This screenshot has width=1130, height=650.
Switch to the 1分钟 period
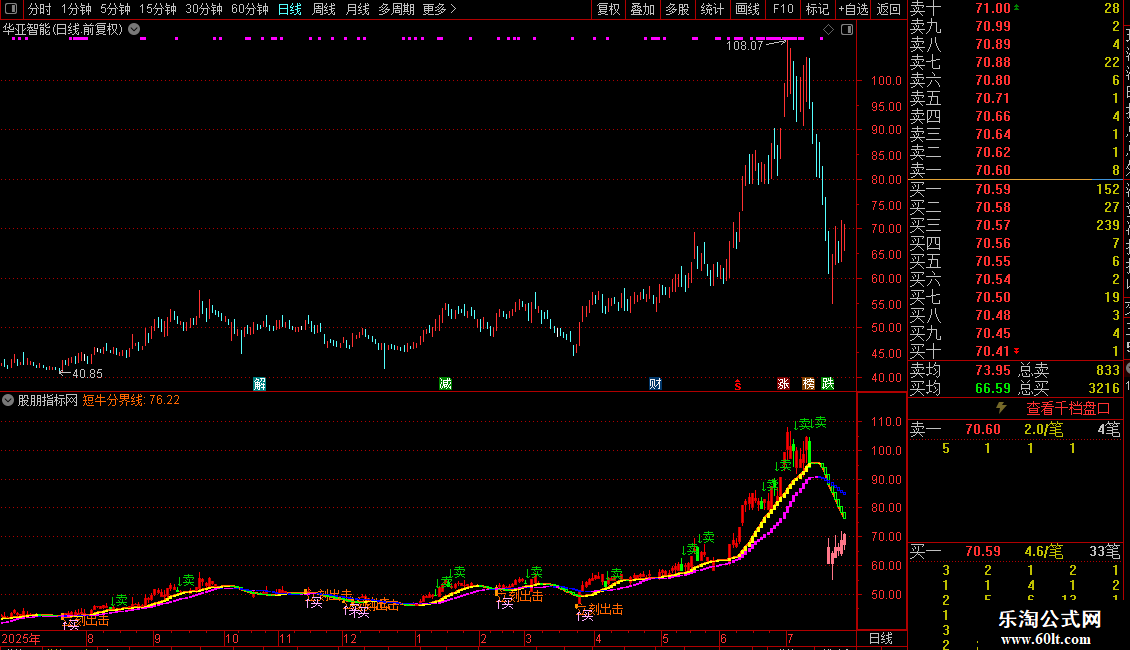click(x=76, y=9)
